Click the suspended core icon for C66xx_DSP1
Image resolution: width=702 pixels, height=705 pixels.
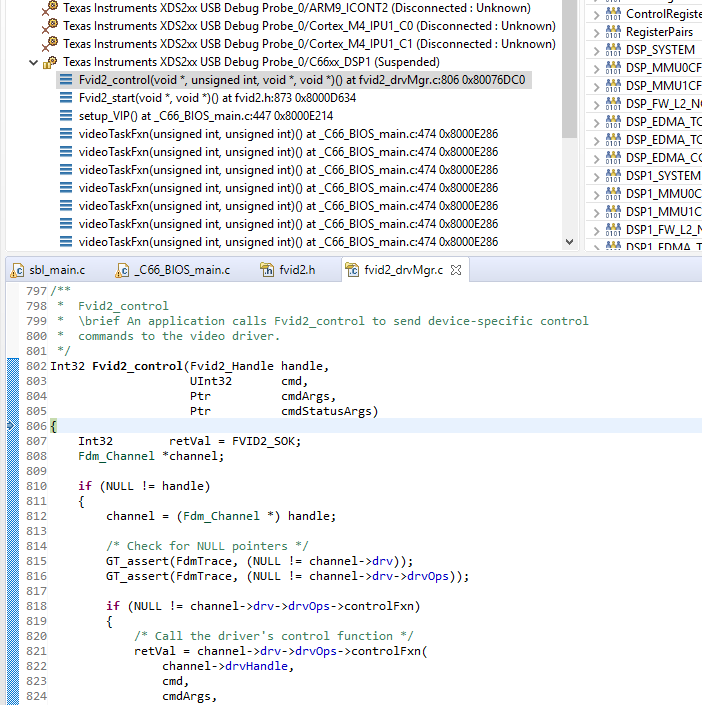tap(50, 62)
